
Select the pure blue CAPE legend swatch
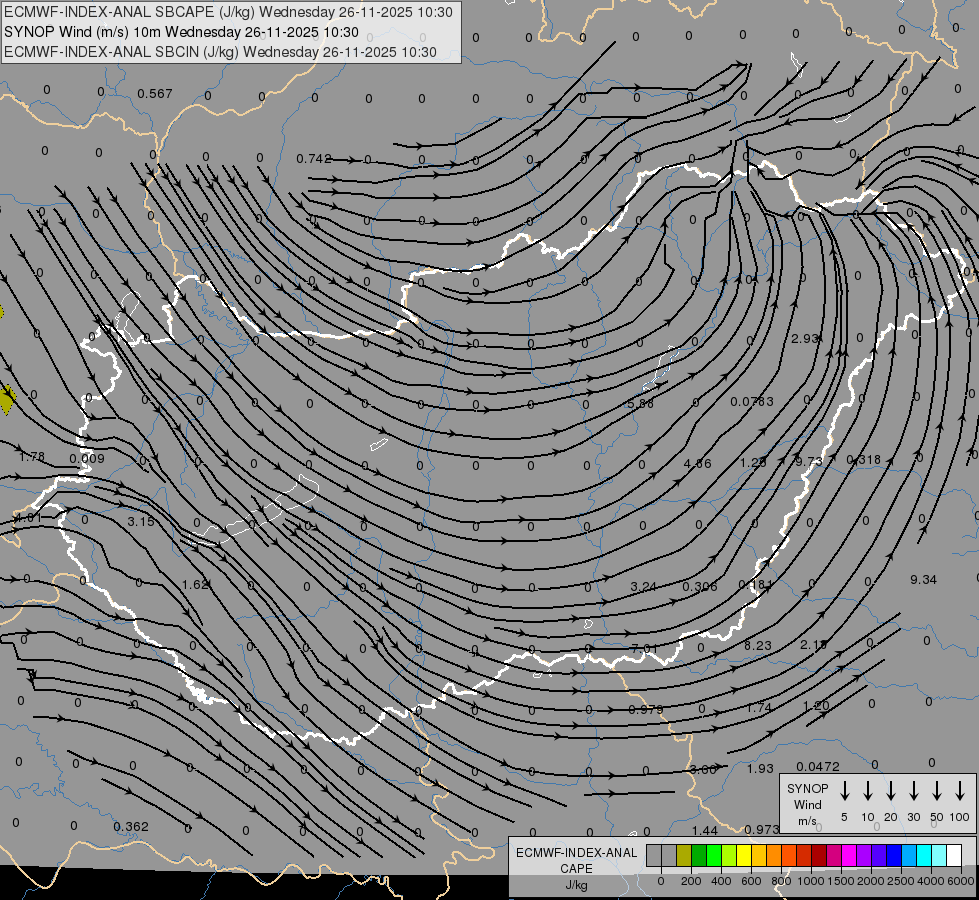point(893,856)
